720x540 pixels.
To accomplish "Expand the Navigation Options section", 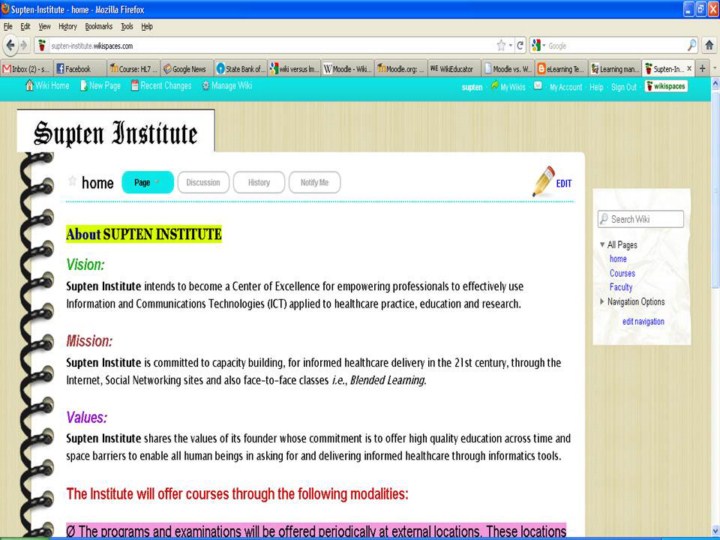I will (602, 302).
